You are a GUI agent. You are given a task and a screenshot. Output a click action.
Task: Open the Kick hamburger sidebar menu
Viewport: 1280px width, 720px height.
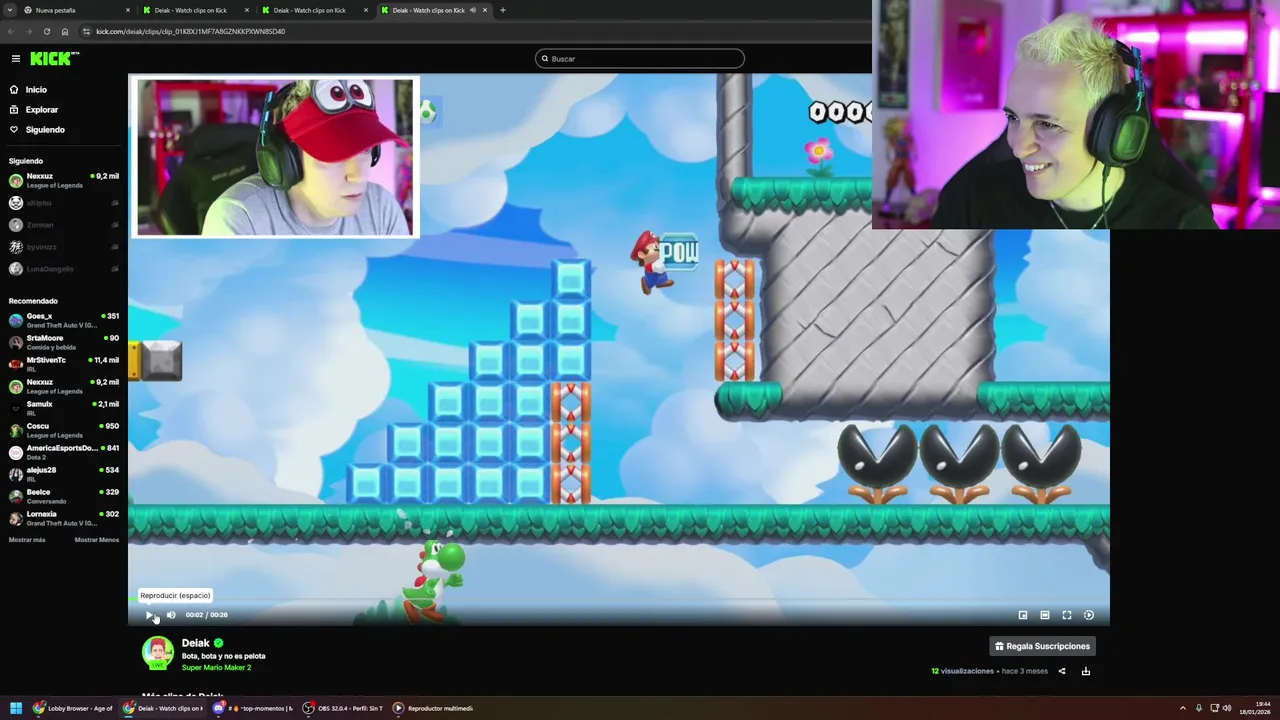(15, 58)
